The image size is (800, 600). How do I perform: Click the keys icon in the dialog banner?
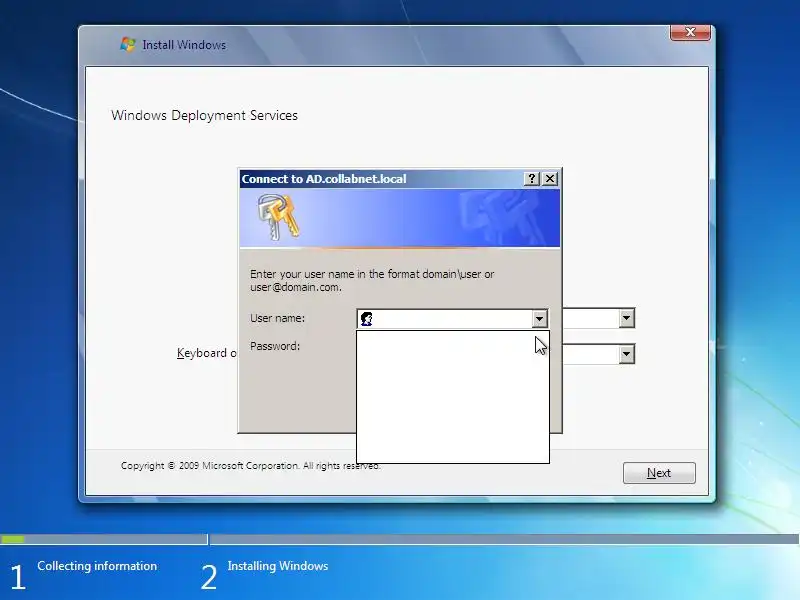click(278, 217)
